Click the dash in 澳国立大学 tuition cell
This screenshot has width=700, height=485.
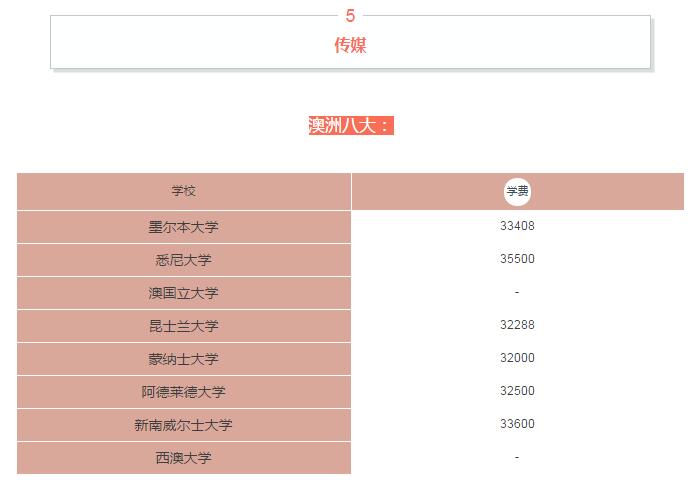pyautogui.click(x=517, y=292)
